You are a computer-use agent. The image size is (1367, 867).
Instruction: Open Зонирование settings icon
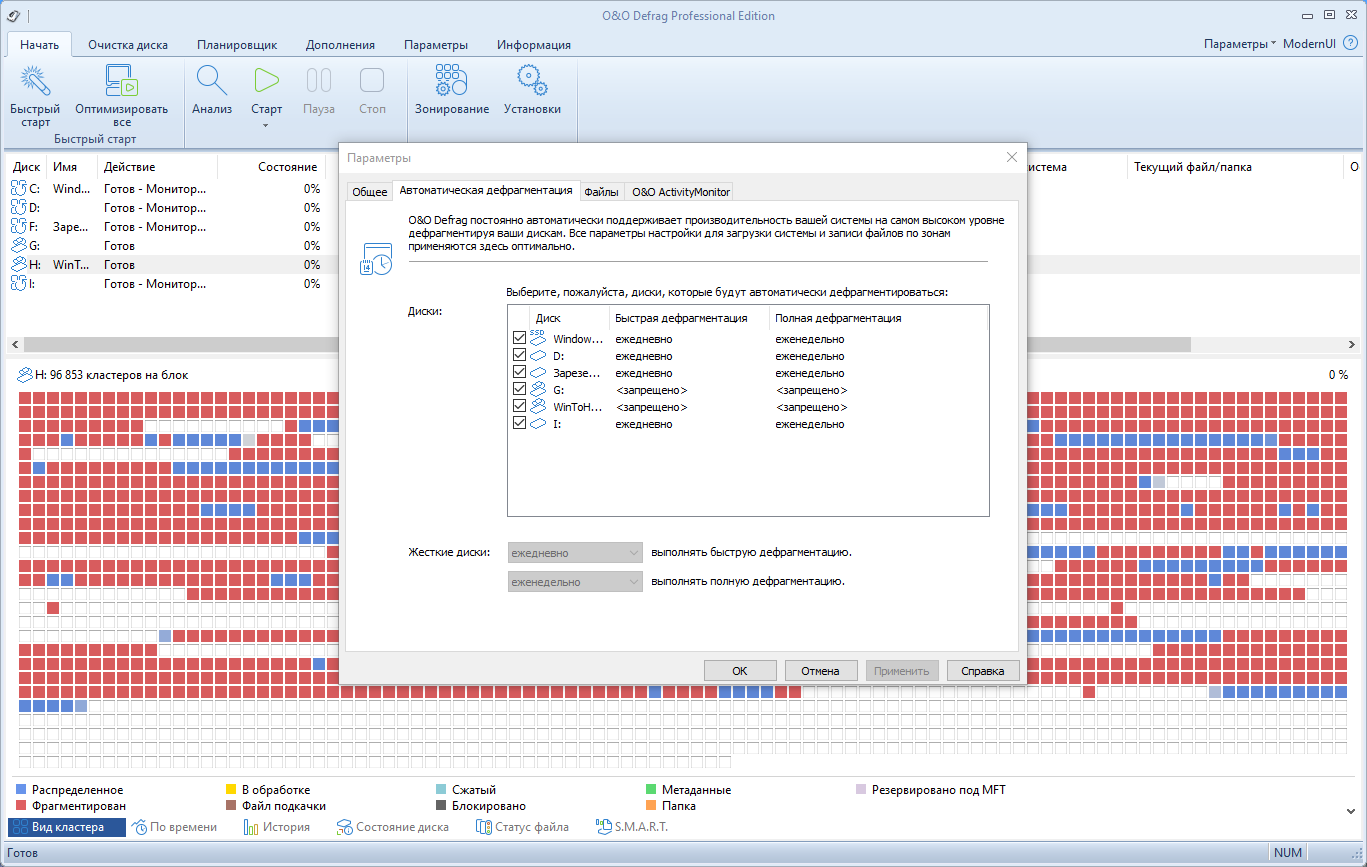[x=452, y=81]
